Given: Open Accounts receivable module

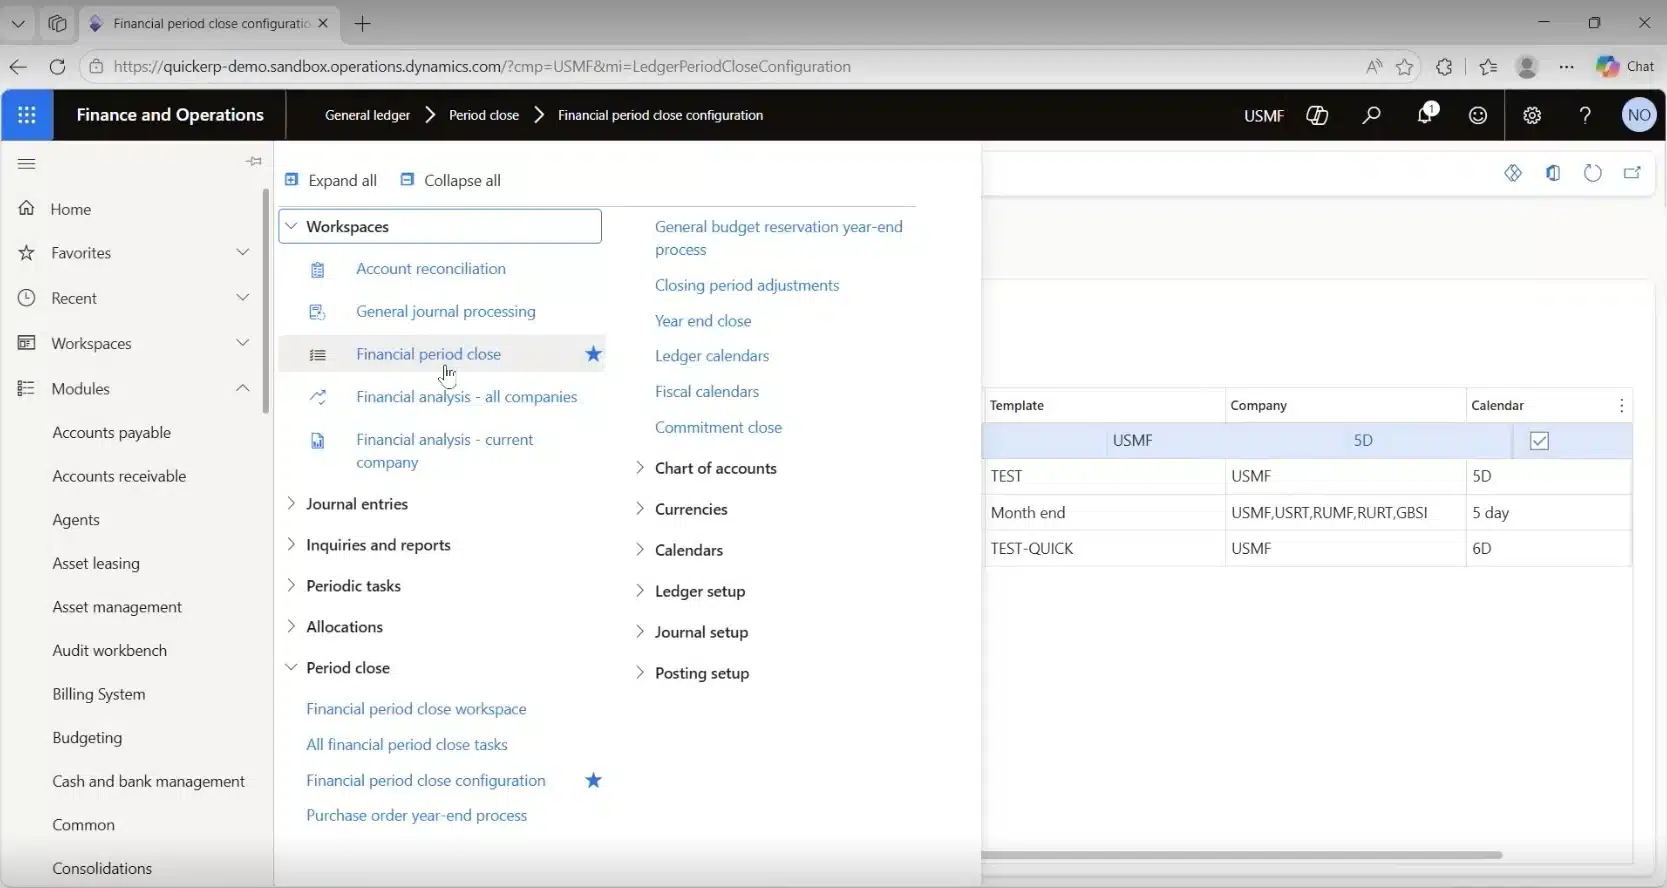Looking at the screenshot, I should tap(119, 476).
